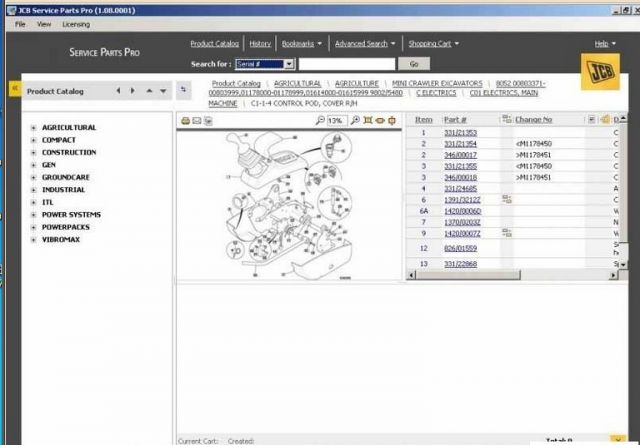Move down in catalog hierarchy arrow
This screenshot has width=640, height=445.
click(x=163, y=91)
